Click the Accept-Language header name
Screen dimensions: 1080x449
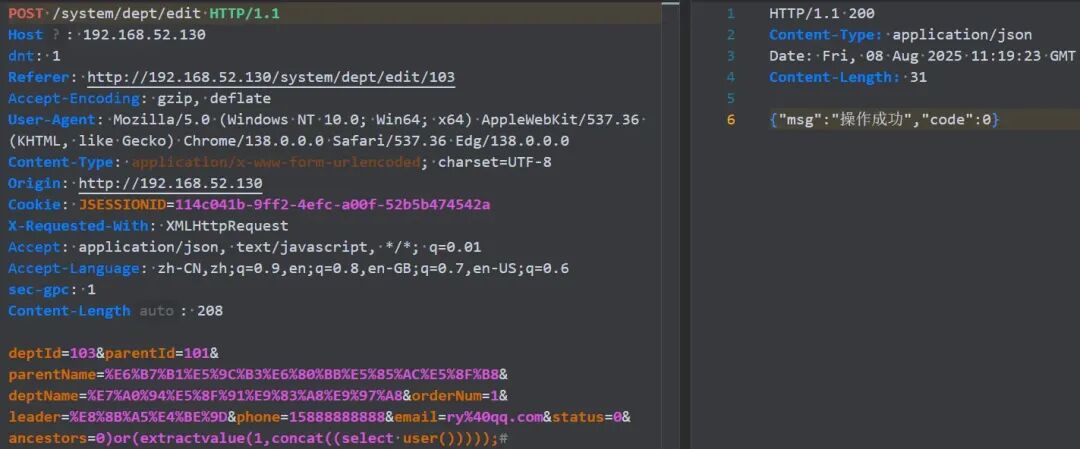[72, 269]
